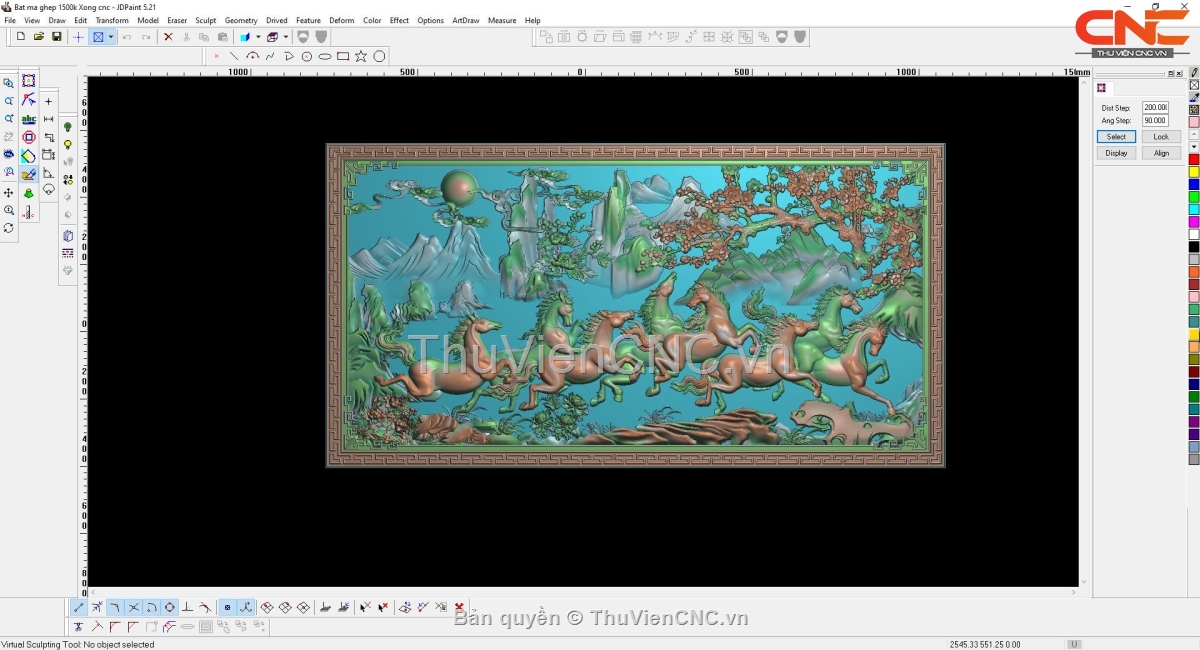
Task: Open the Sculpt menu
Action: pyautogui.click(x=205, y=20)
